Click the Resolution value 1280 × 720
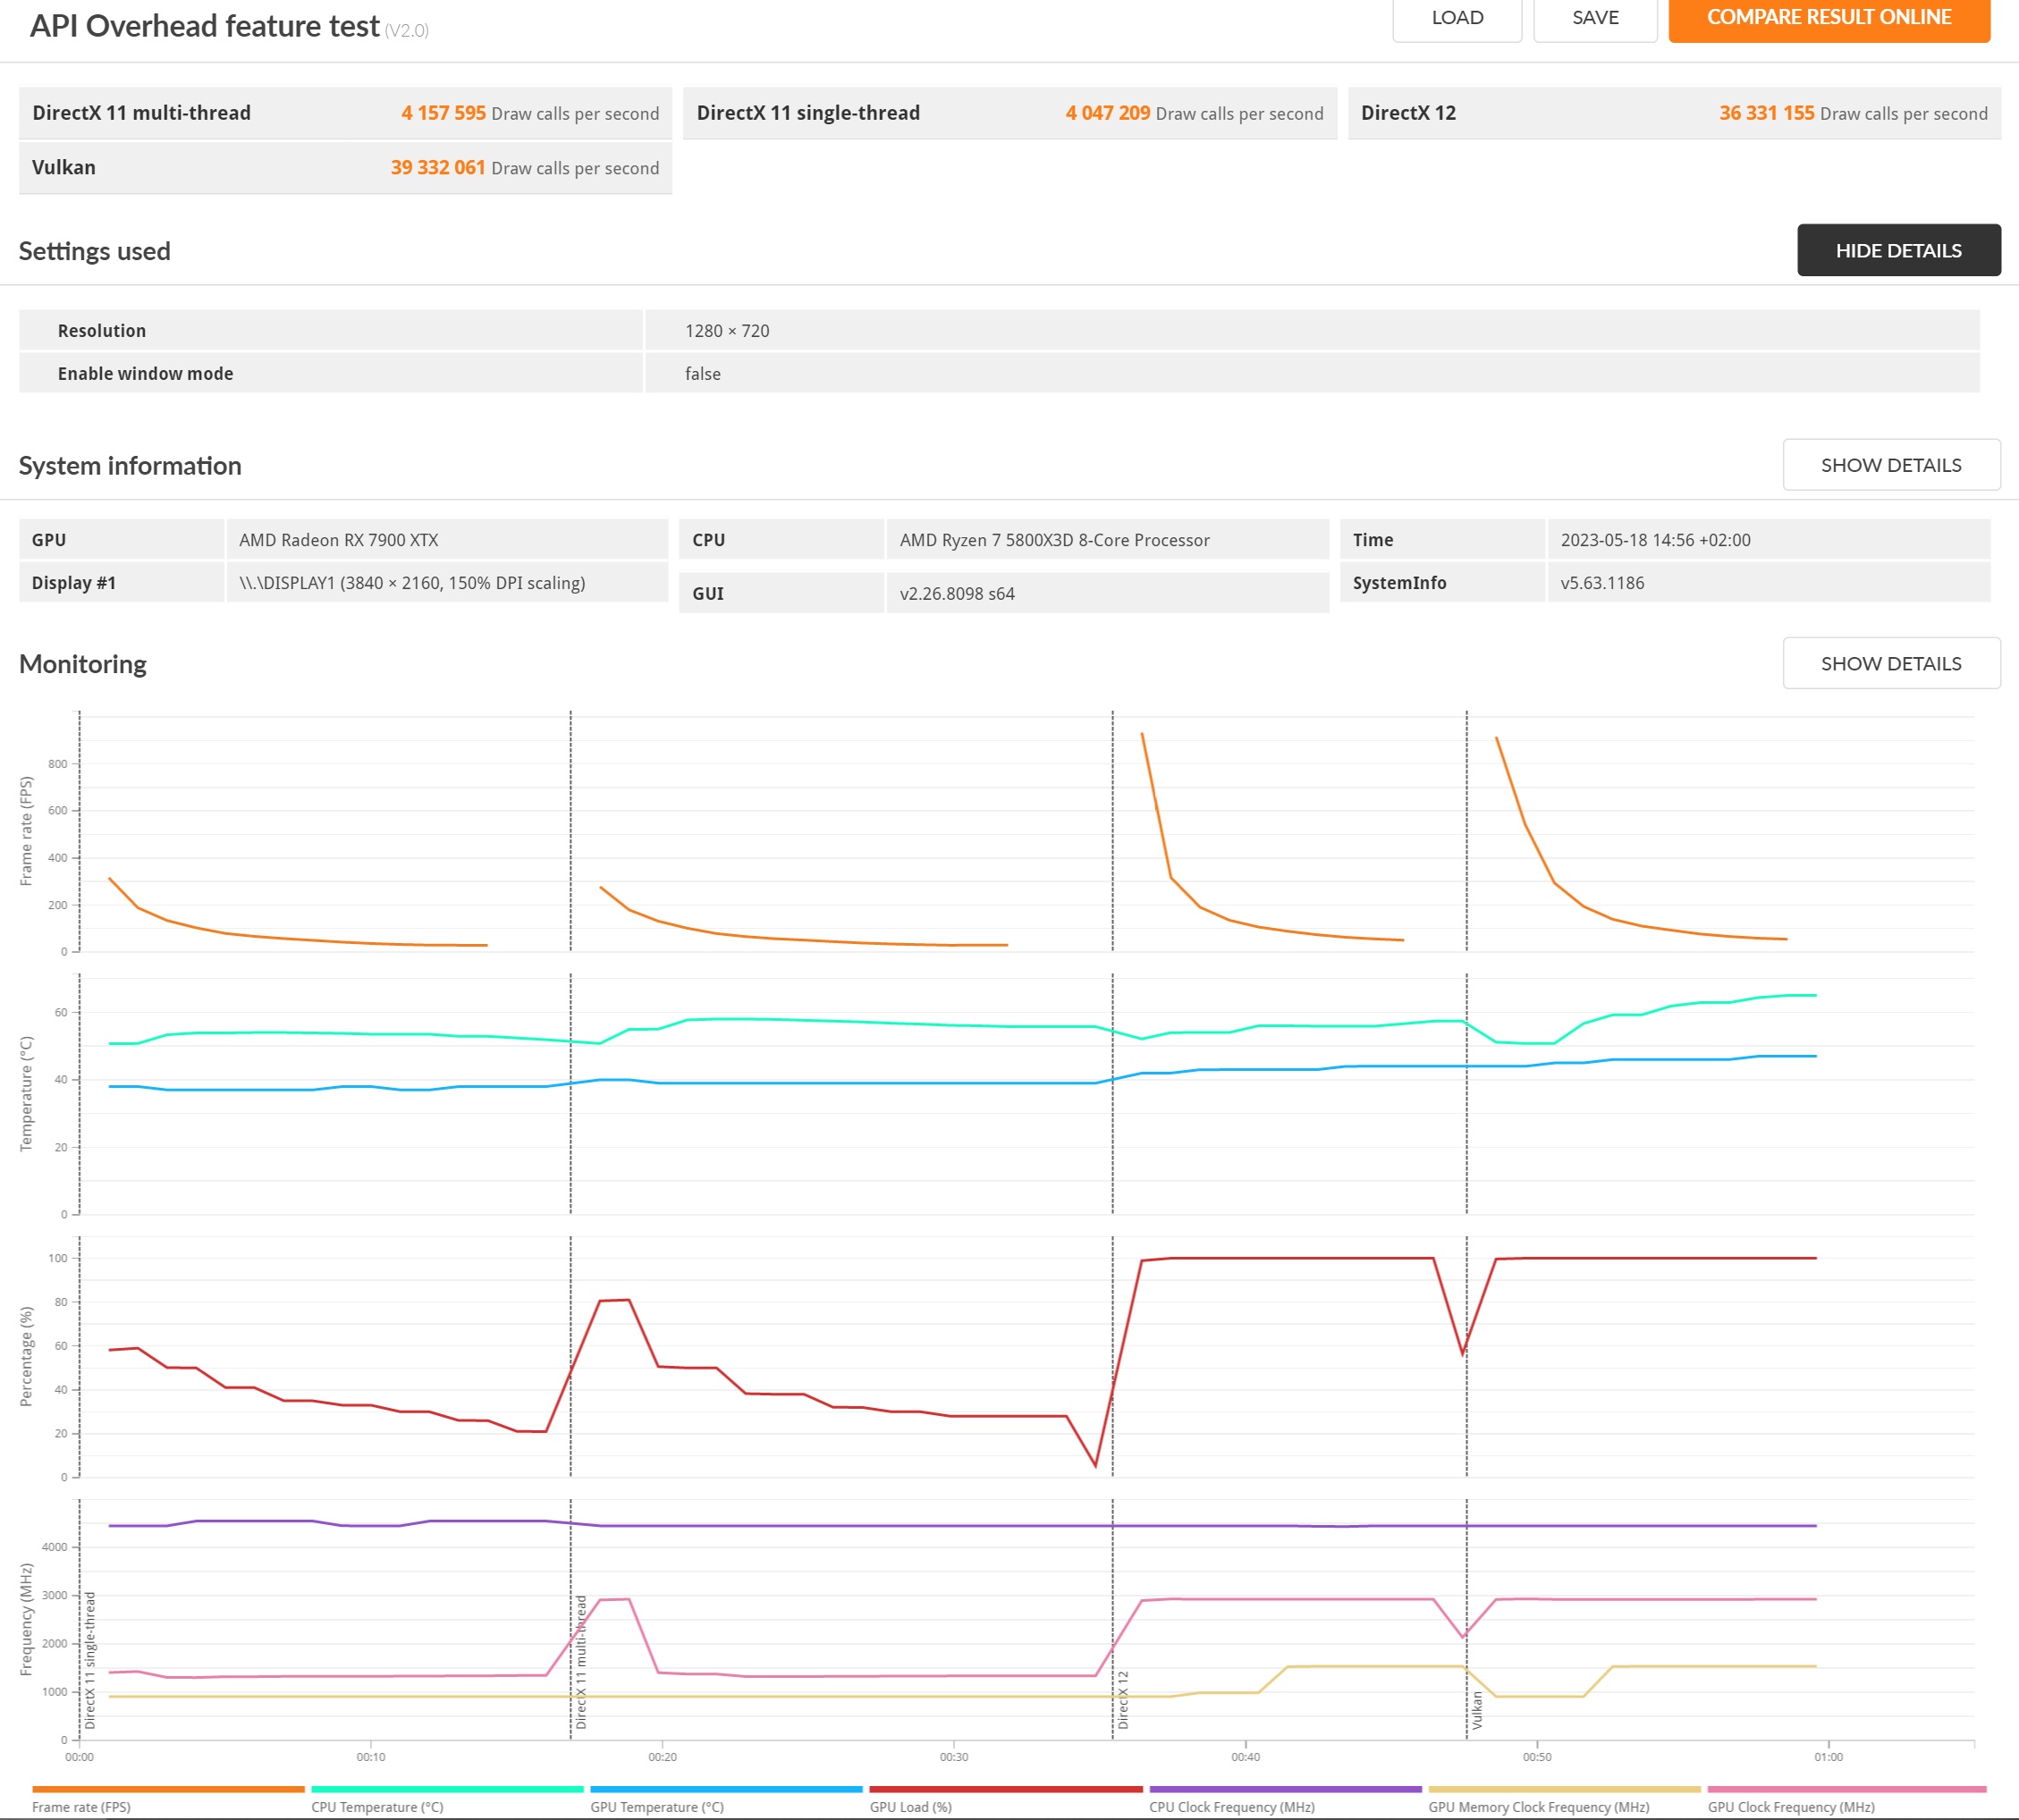 click(x=727, y=331)
